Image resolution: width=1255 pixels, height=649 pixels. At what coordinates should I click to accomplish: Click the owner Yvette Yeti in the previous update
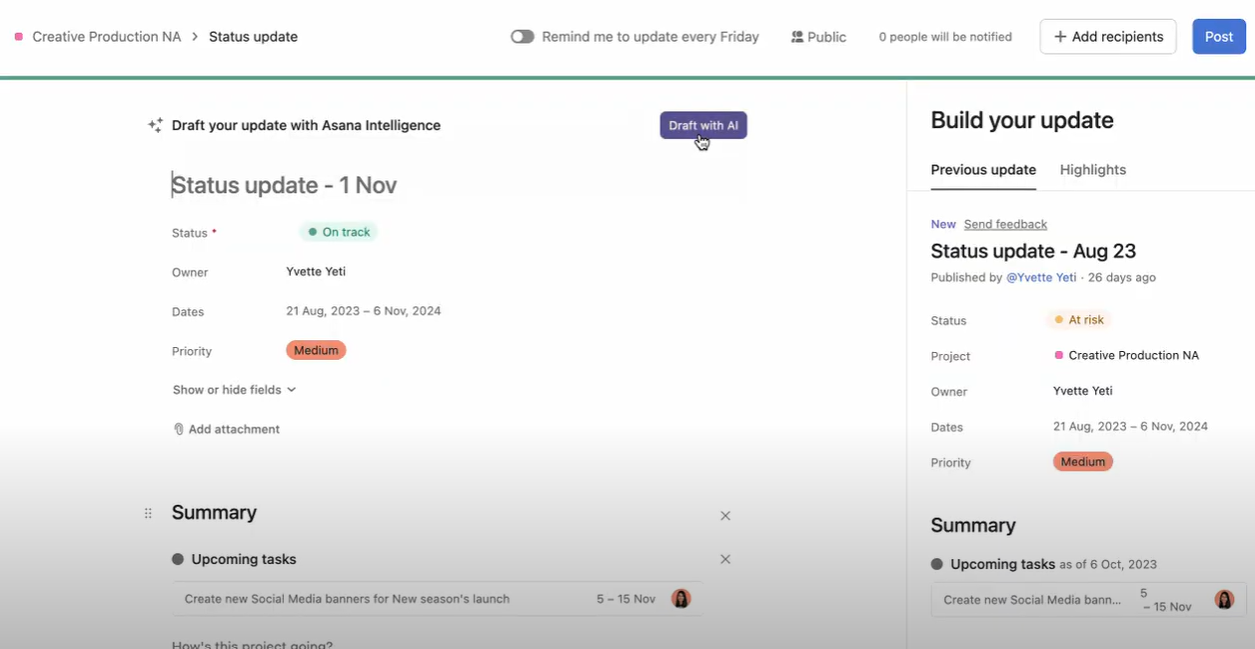coord(1083,391)
